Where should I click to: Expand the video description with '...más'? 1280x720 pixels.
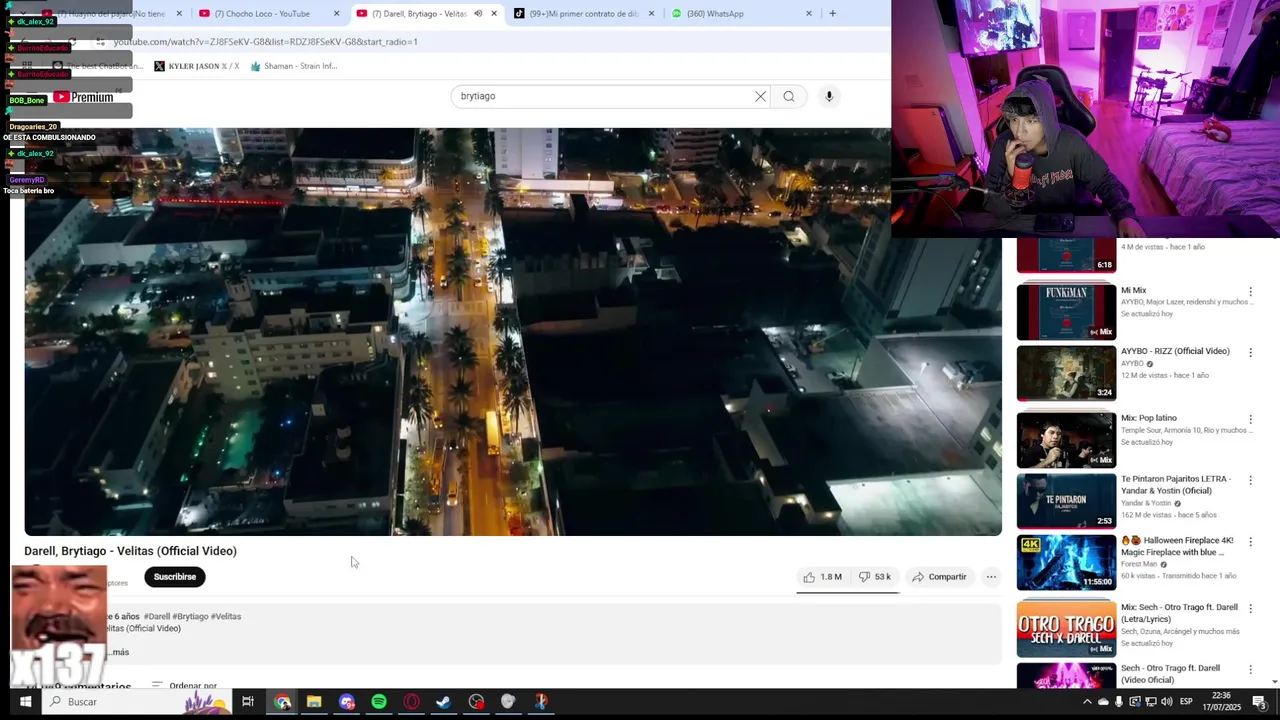click(119, 652)
